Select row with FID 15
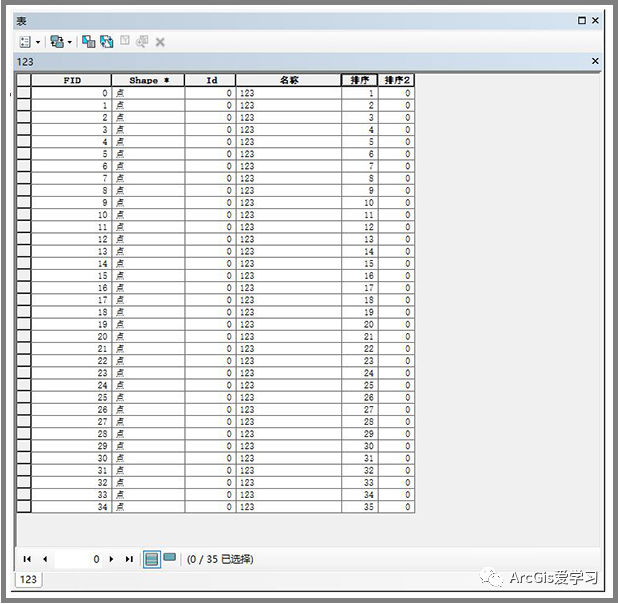This screenshot has height=604, width=618. click(x=24, y=276)
